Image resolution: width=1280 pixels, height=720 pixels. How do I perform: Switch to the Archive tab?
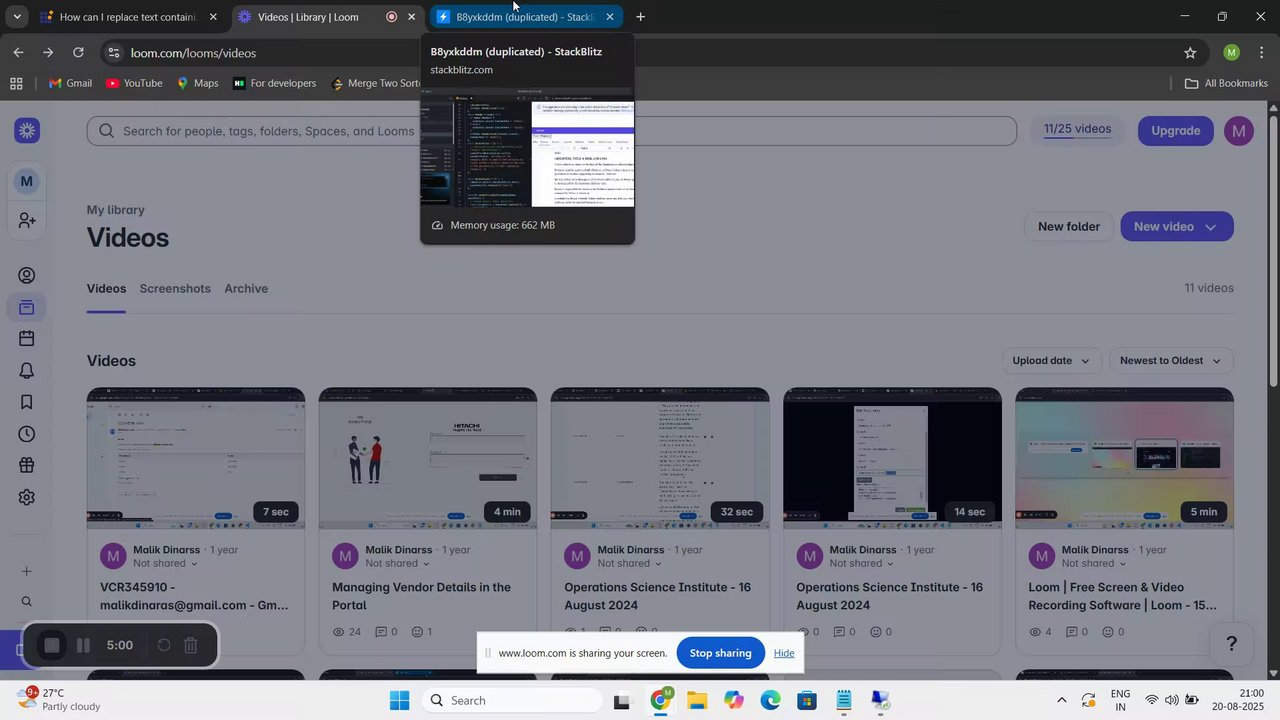click(x=246, y=289)
